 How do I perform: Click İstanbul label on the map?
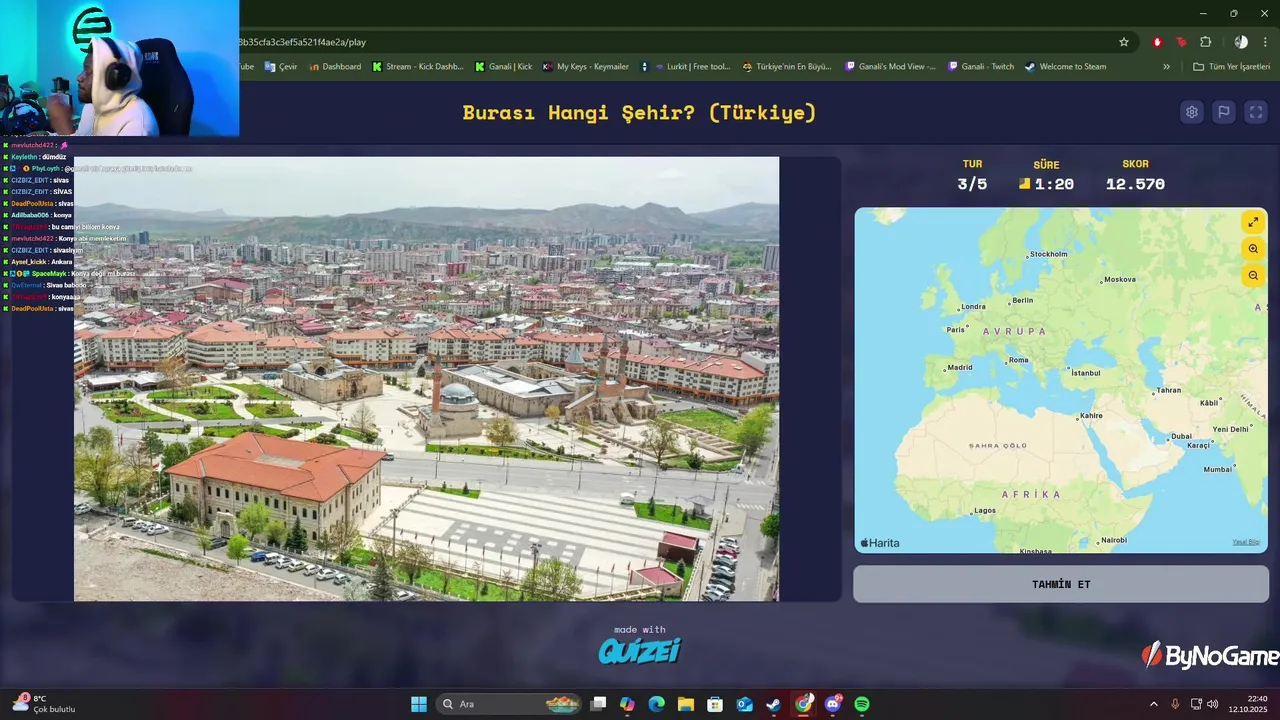point(1084,373)
